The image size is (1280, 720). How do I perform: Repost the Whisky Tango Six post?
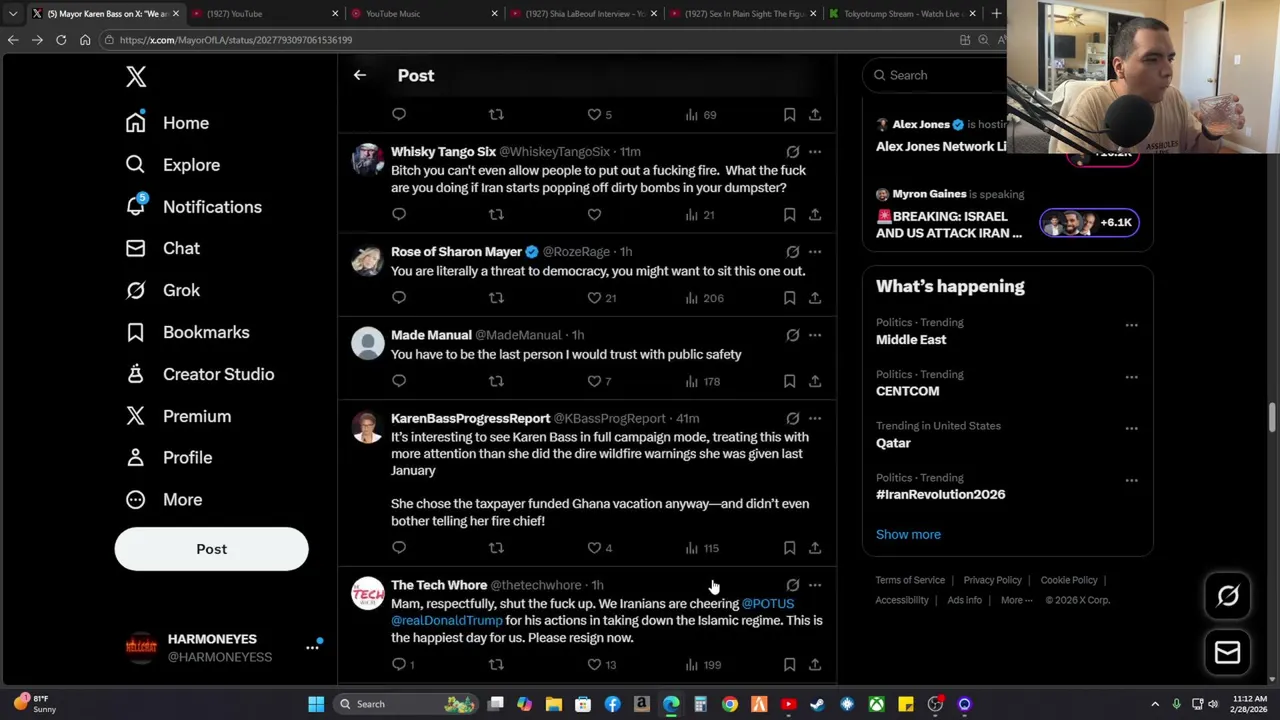click(496, 214)
